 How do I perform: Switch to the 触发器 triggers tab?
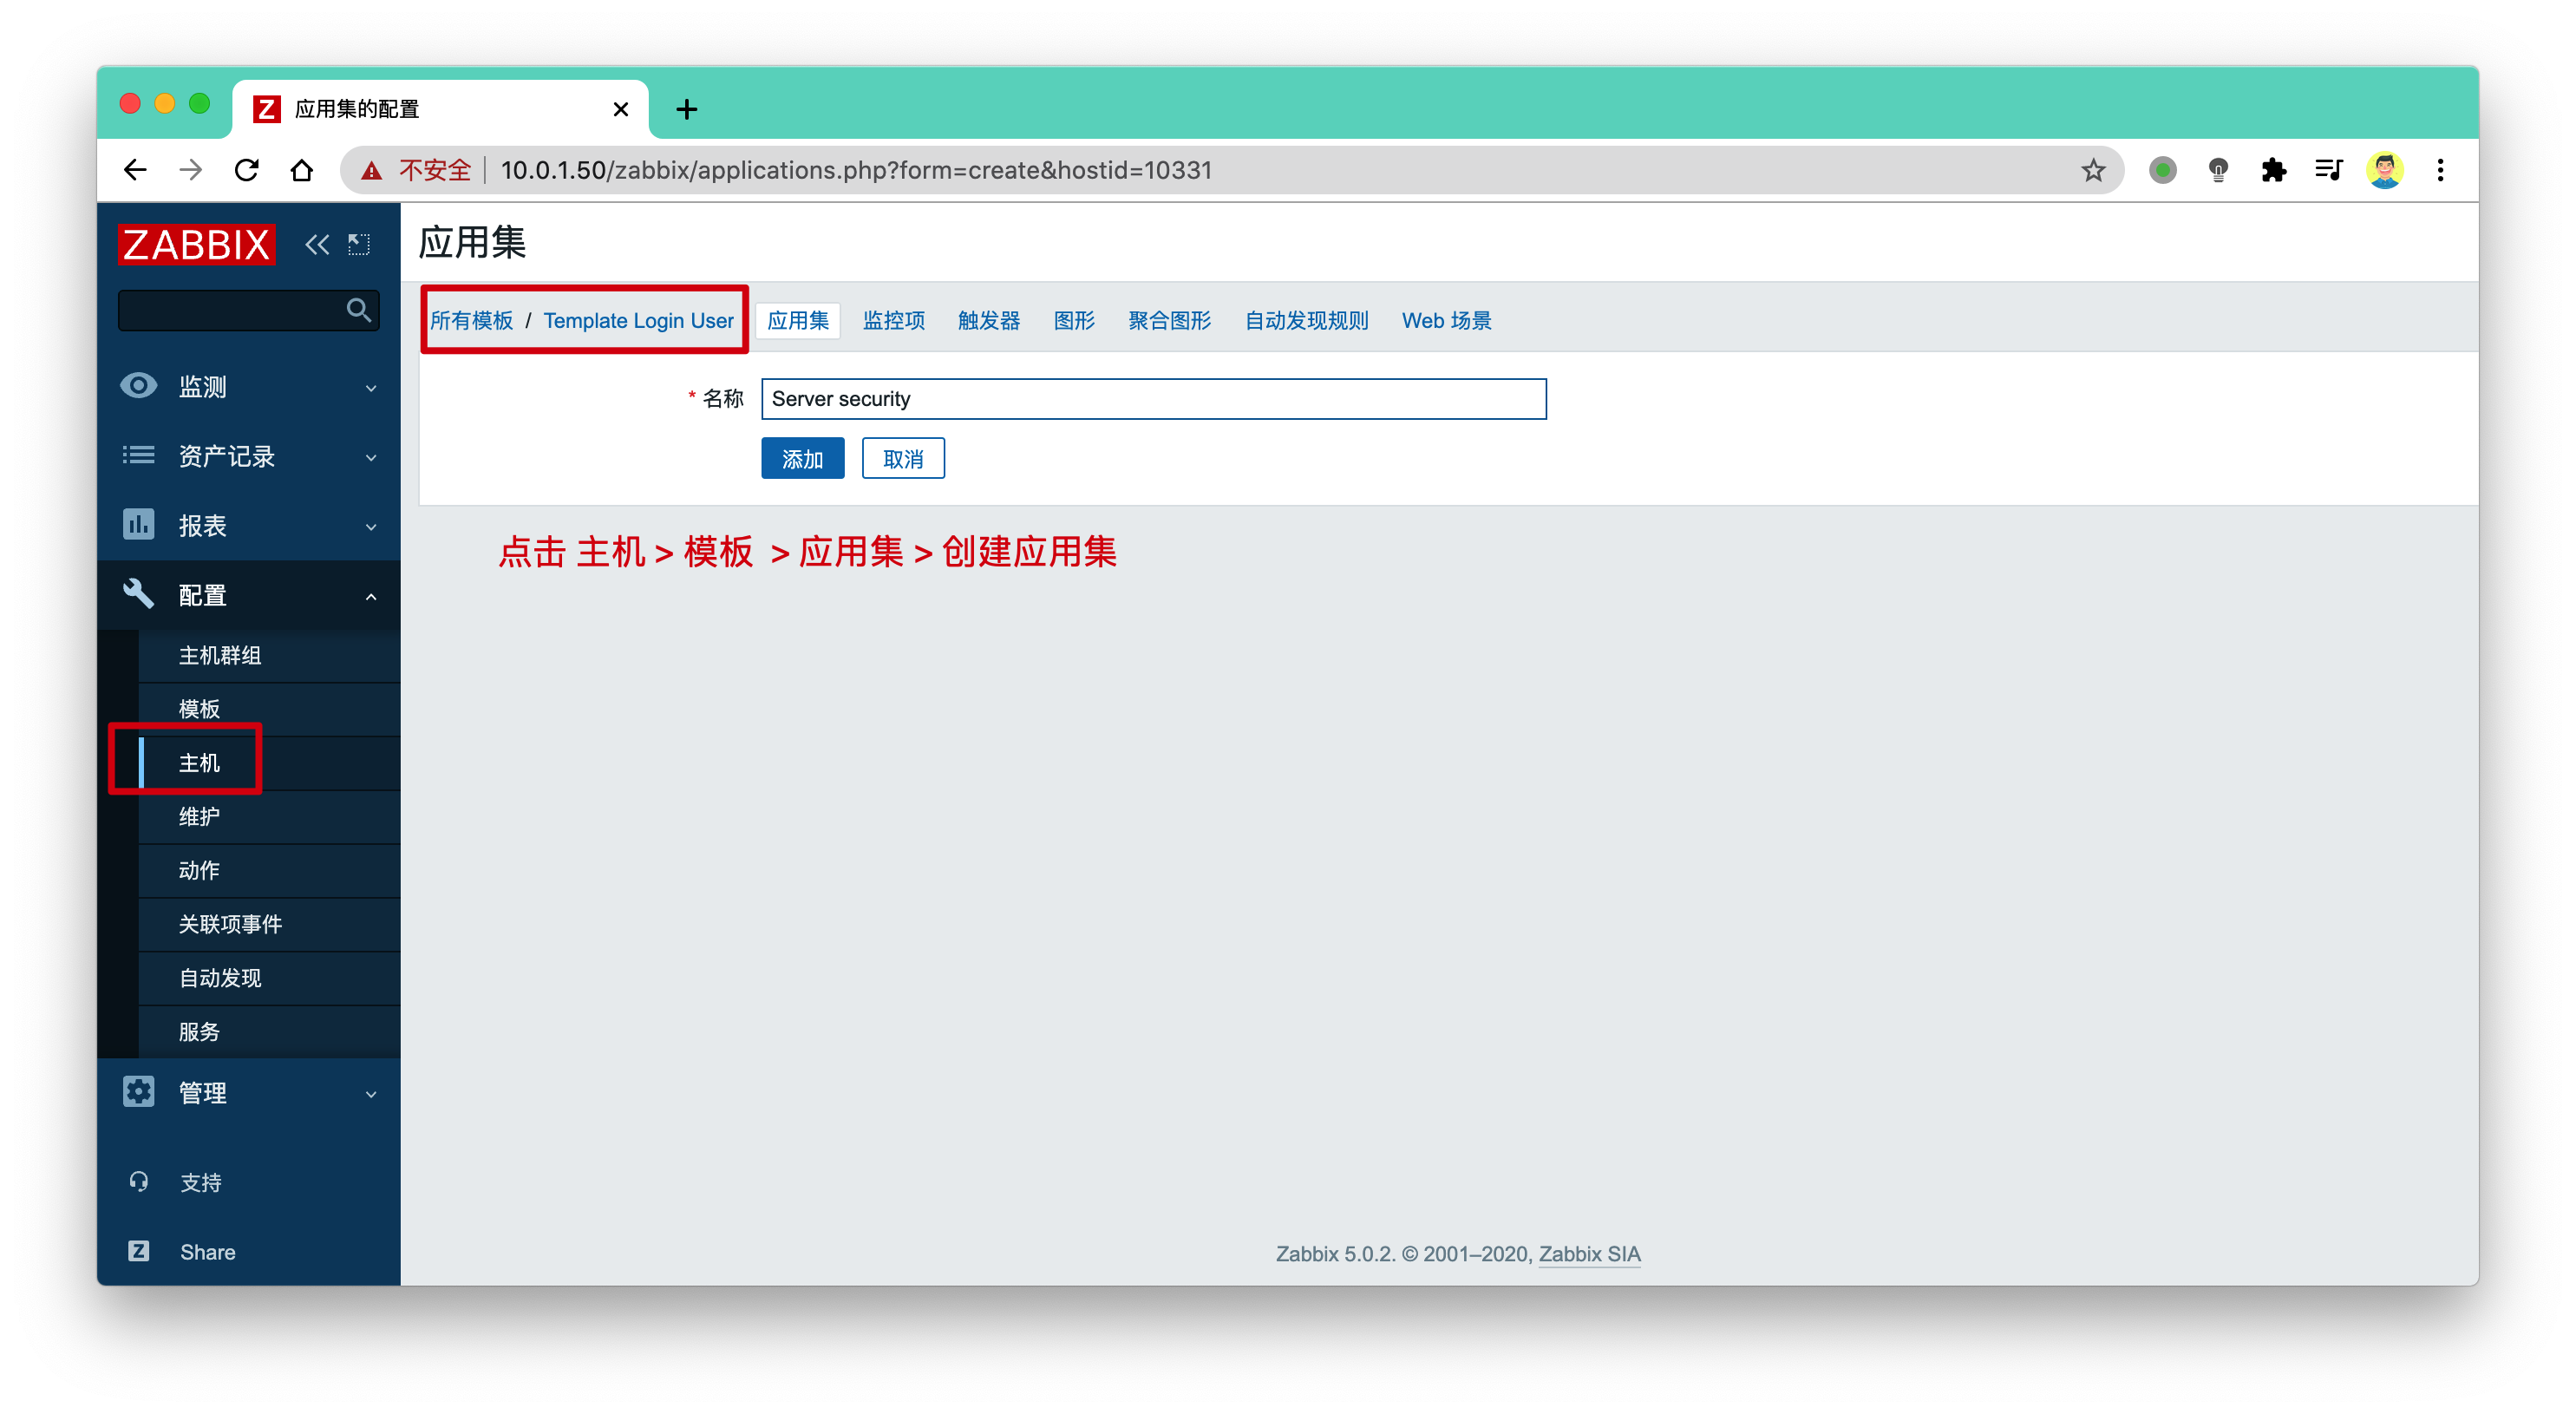[x=988, y=320]
